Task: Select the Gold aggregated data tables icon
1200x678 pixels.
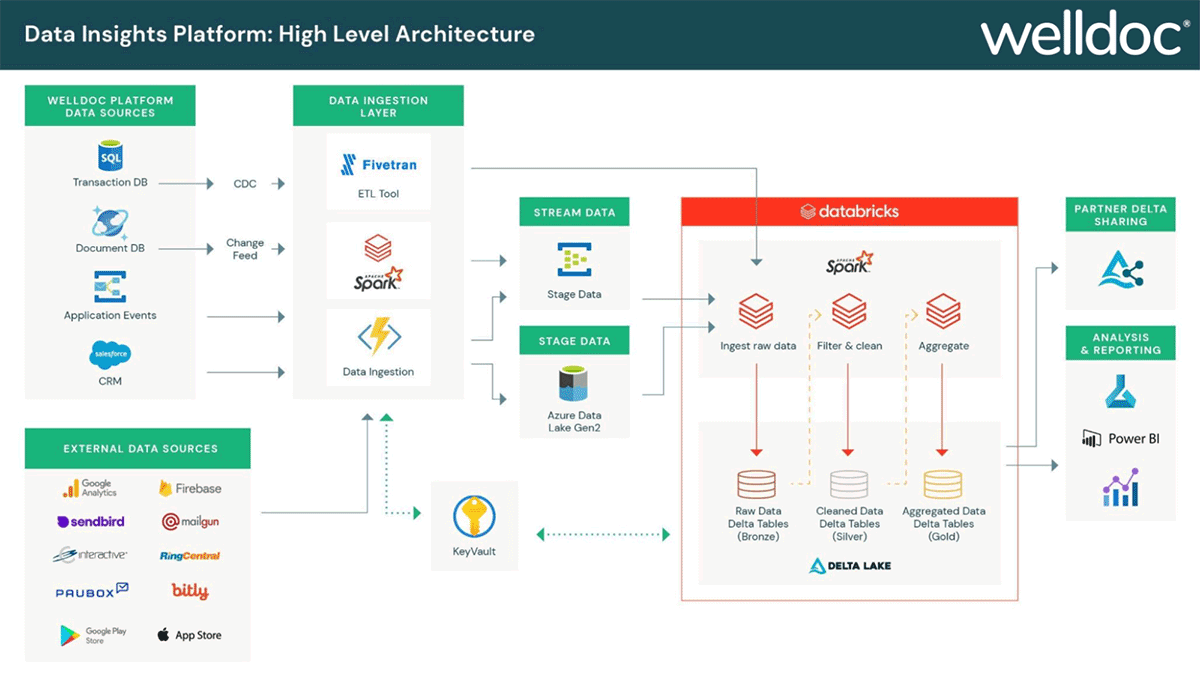Action: pyautogui.click(x=942, y=484)
